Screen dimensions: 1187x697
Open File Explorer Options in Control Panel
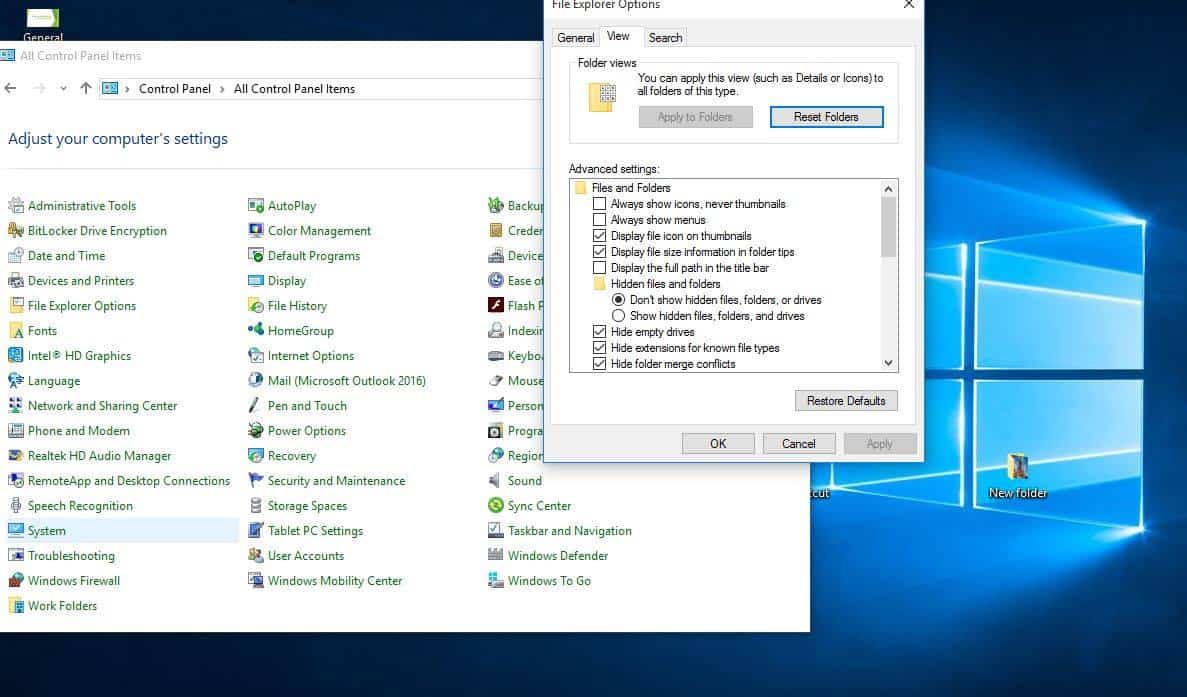82,306
